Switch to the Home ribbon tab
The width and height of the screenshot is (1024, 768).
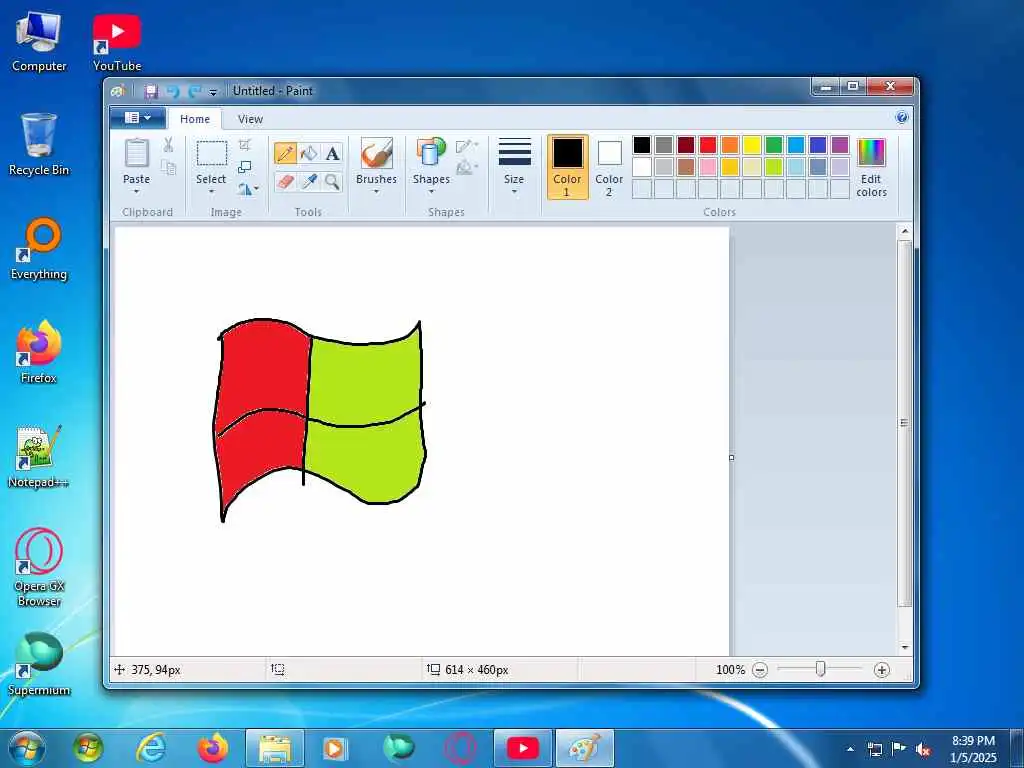point(195,119)
